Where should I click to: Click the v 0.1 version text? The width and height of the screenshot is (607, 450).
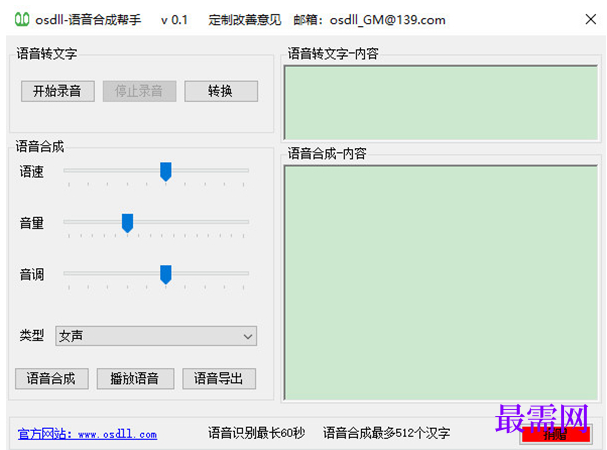[x=174, y=20]
